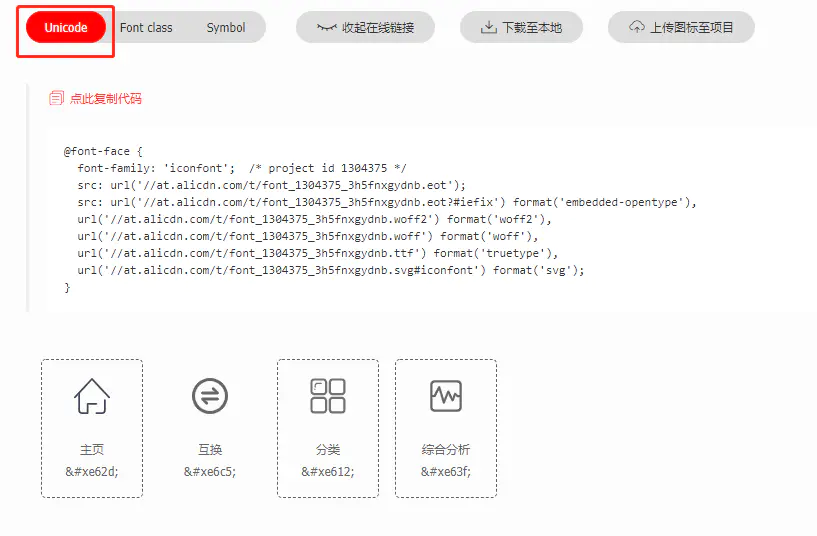Click the &#xe62d; code under 主页
This screenshot has height=536, width=817.
(x=92, y=472)
